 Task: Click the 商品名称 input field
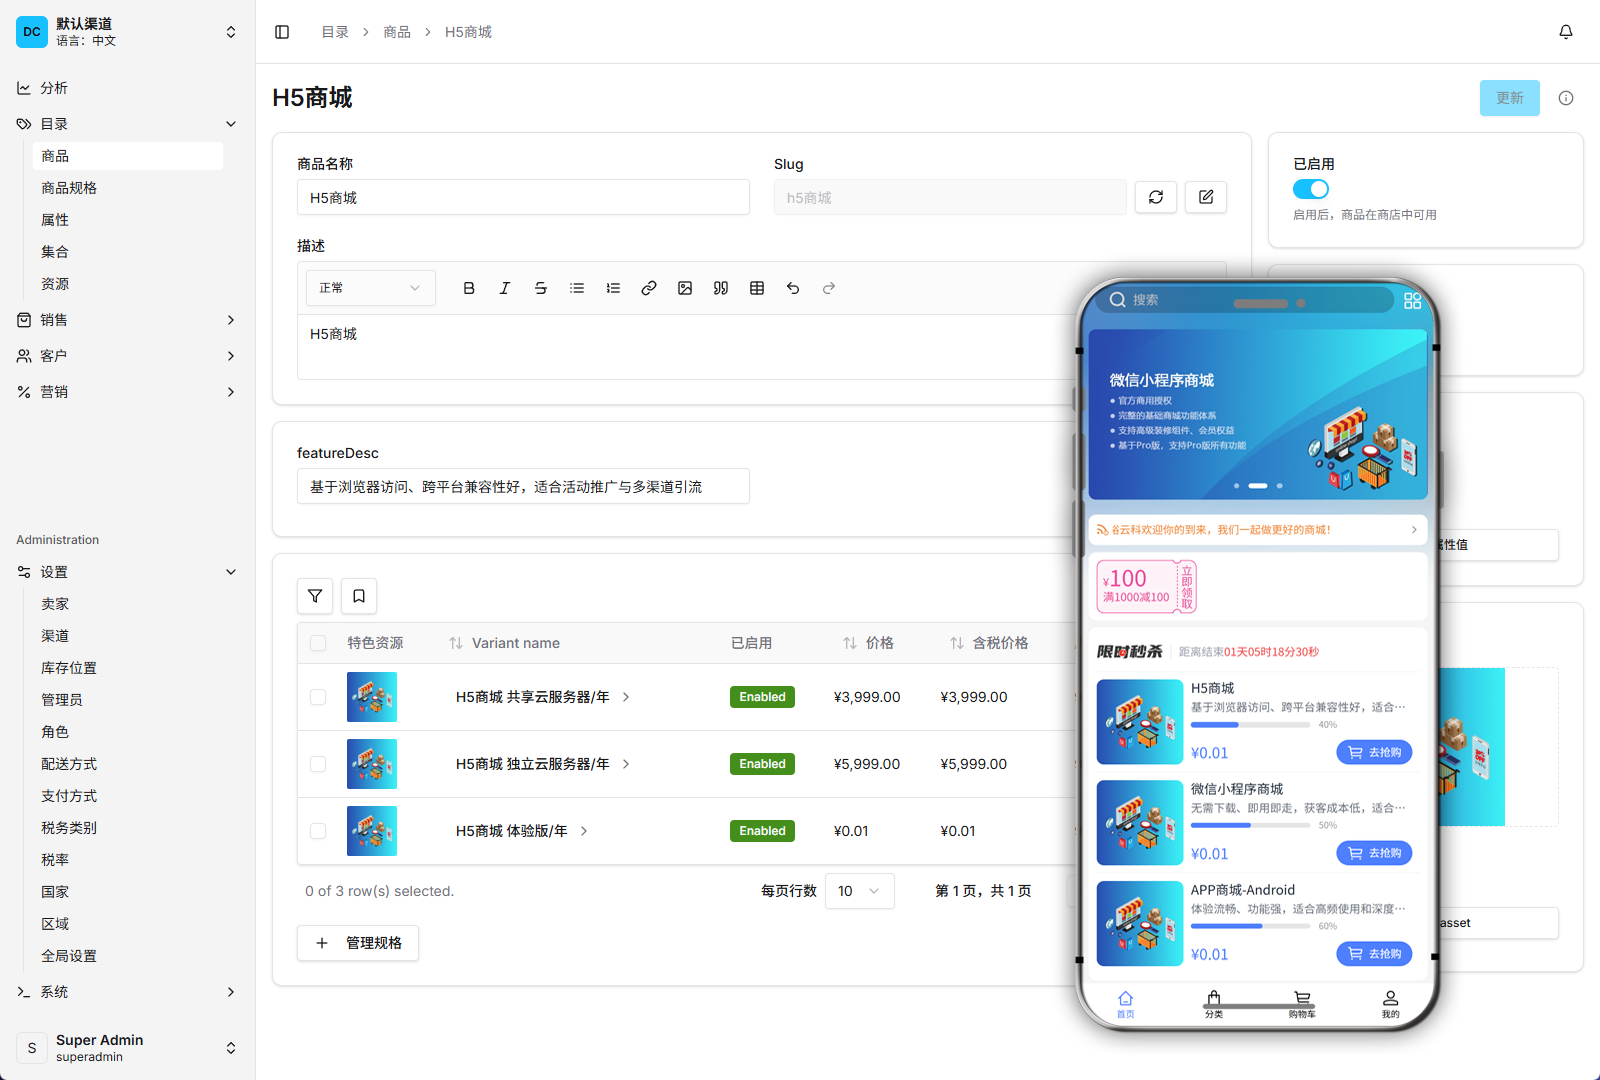tap(523, 198)
